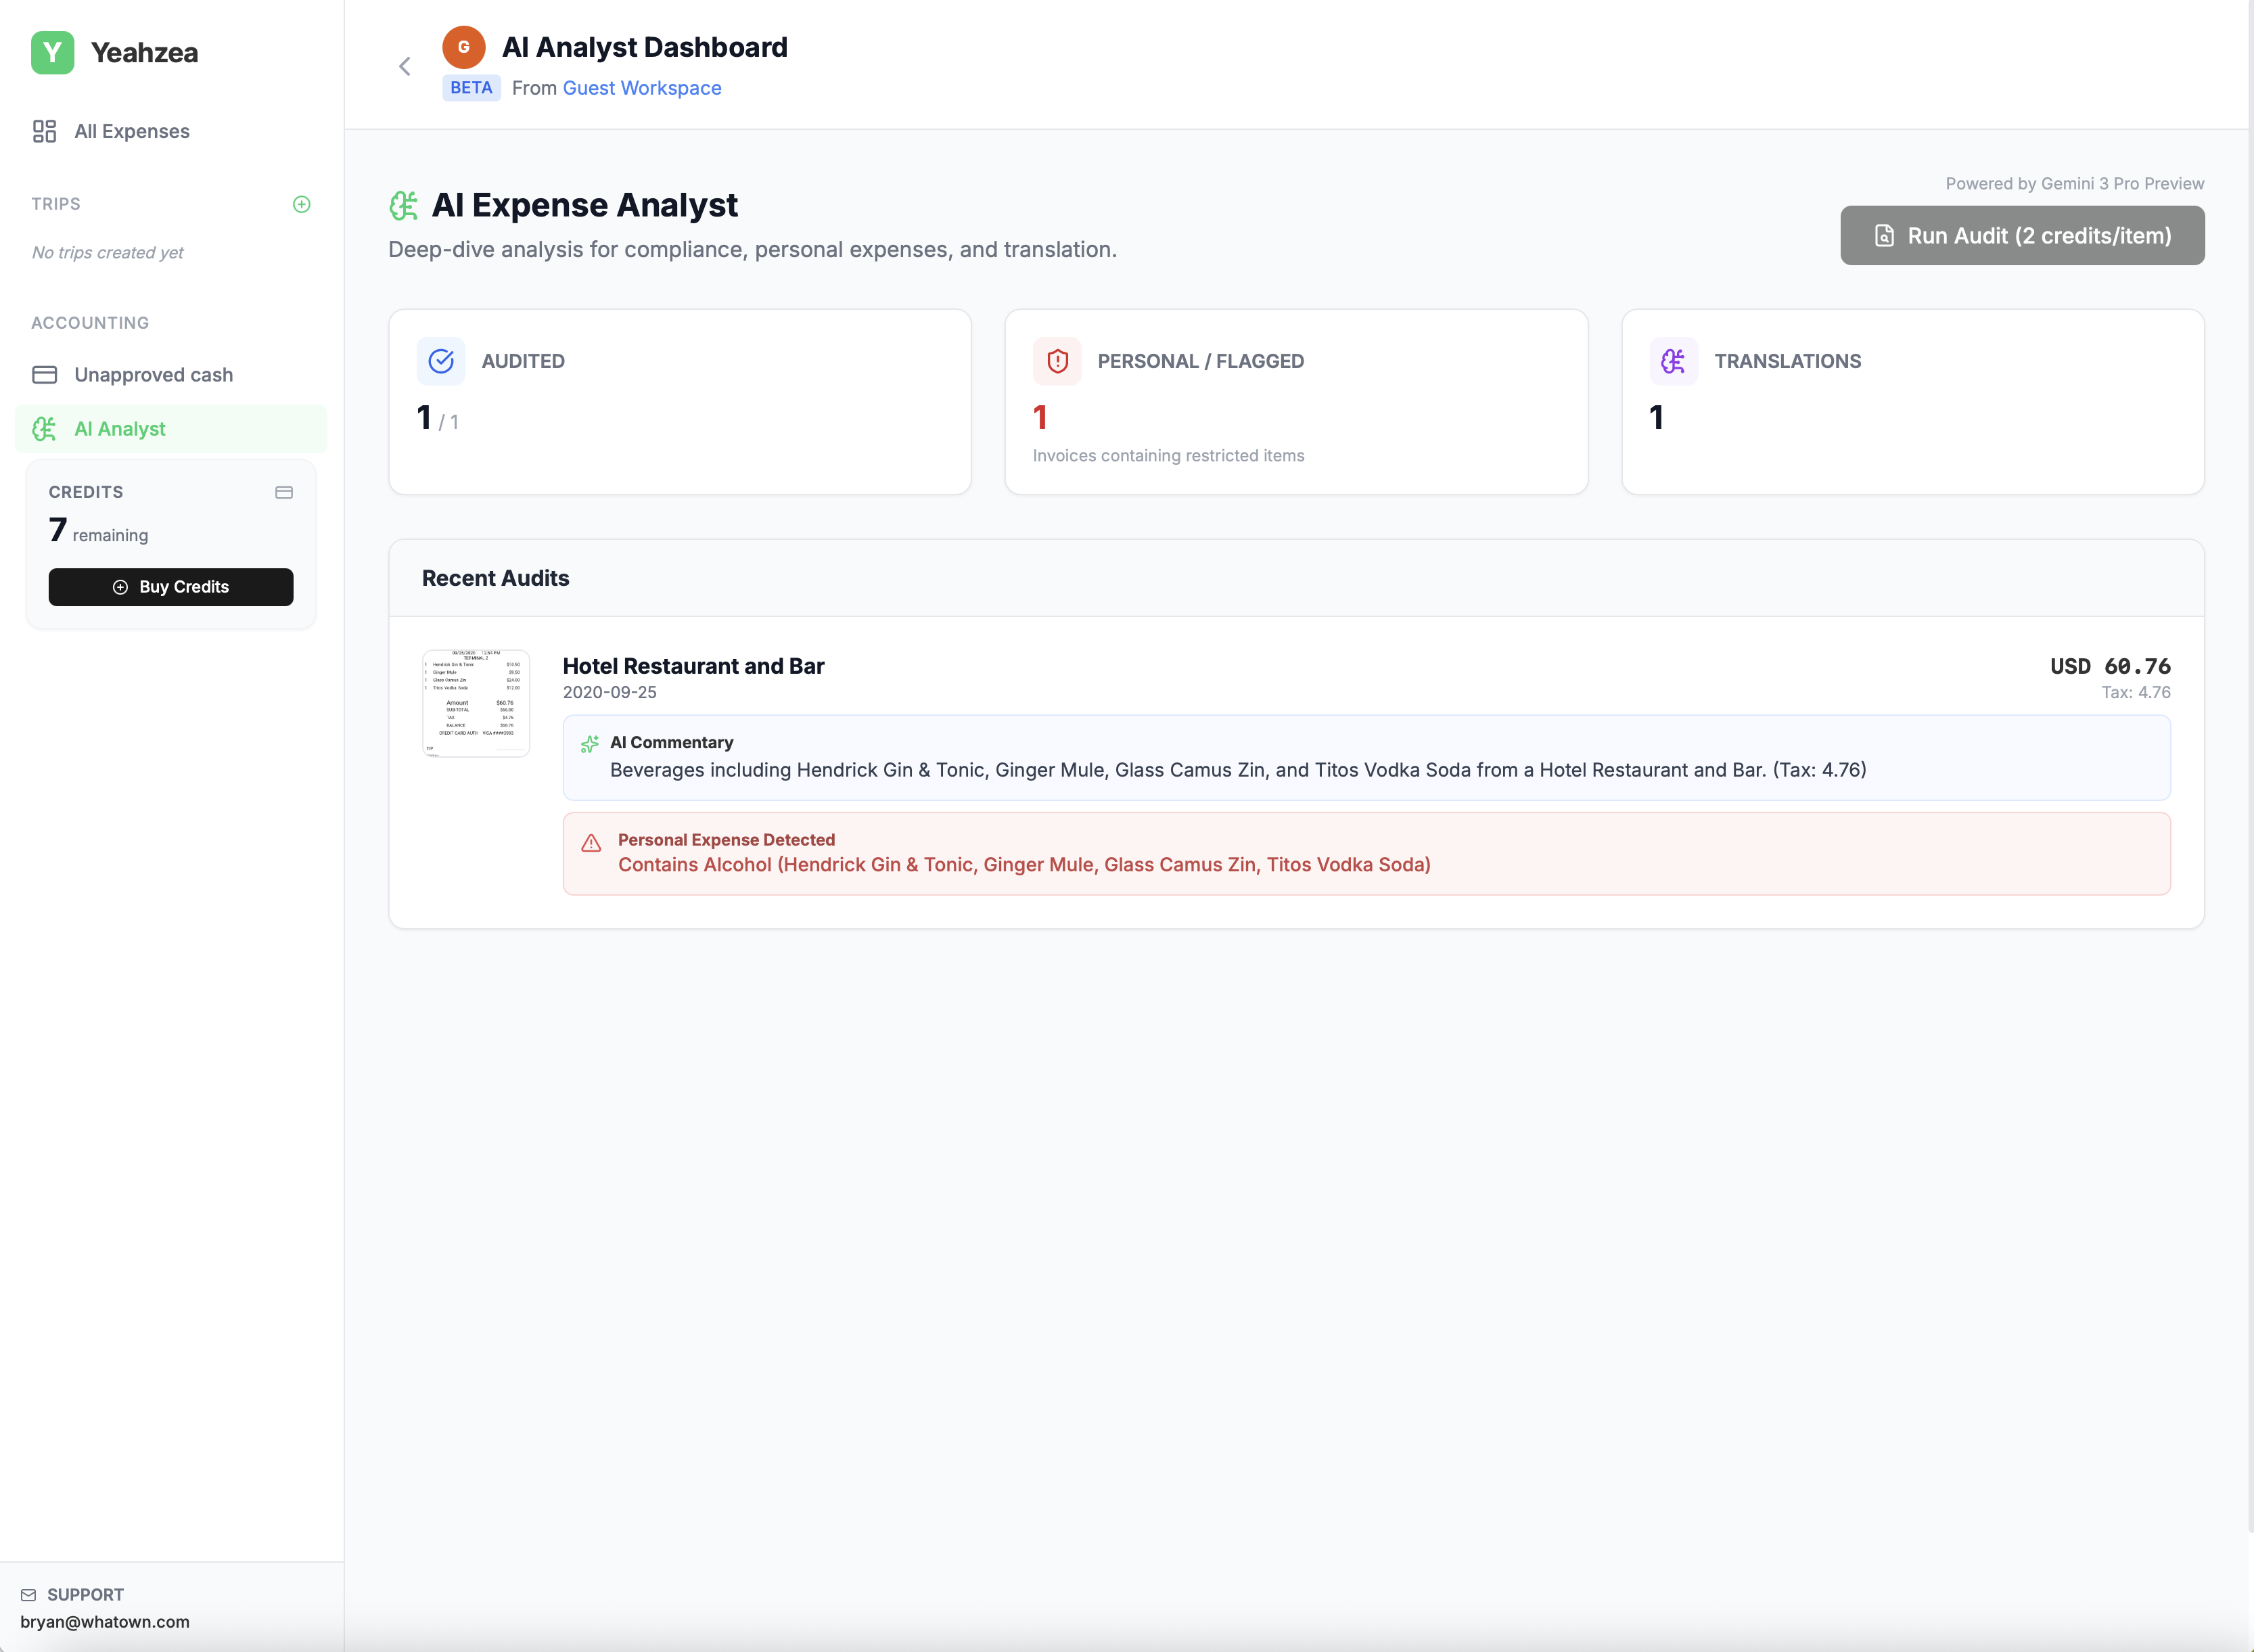Collapse back using the left chevron arrow
This screenshot has height=1652, width=2254.
[405, 66]
